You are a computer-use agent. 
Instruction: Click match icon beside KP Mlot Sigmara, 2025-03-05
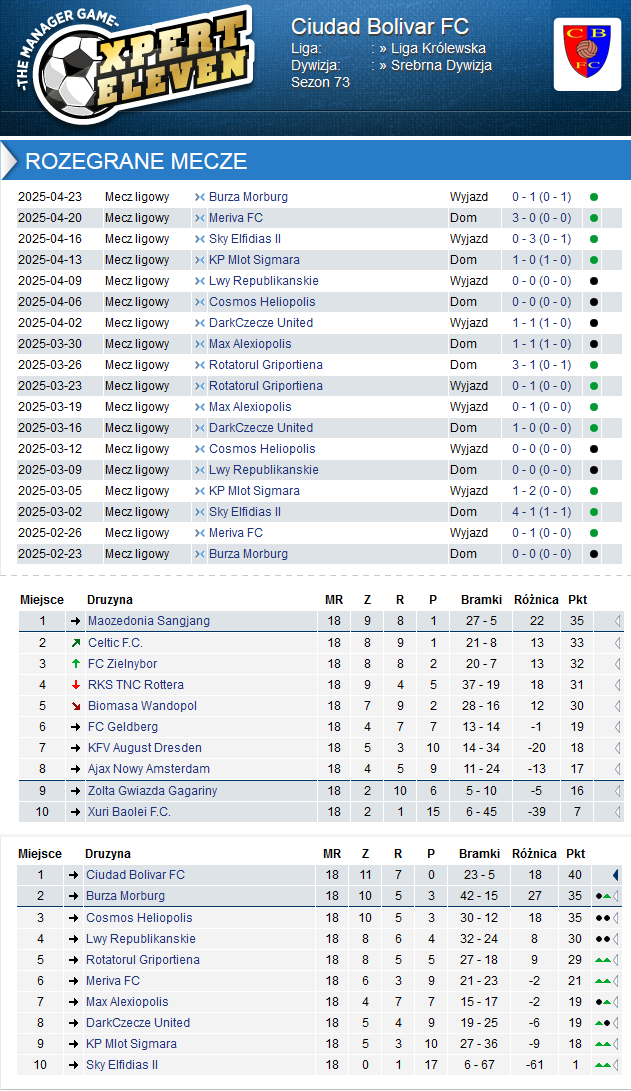(200, 491)
